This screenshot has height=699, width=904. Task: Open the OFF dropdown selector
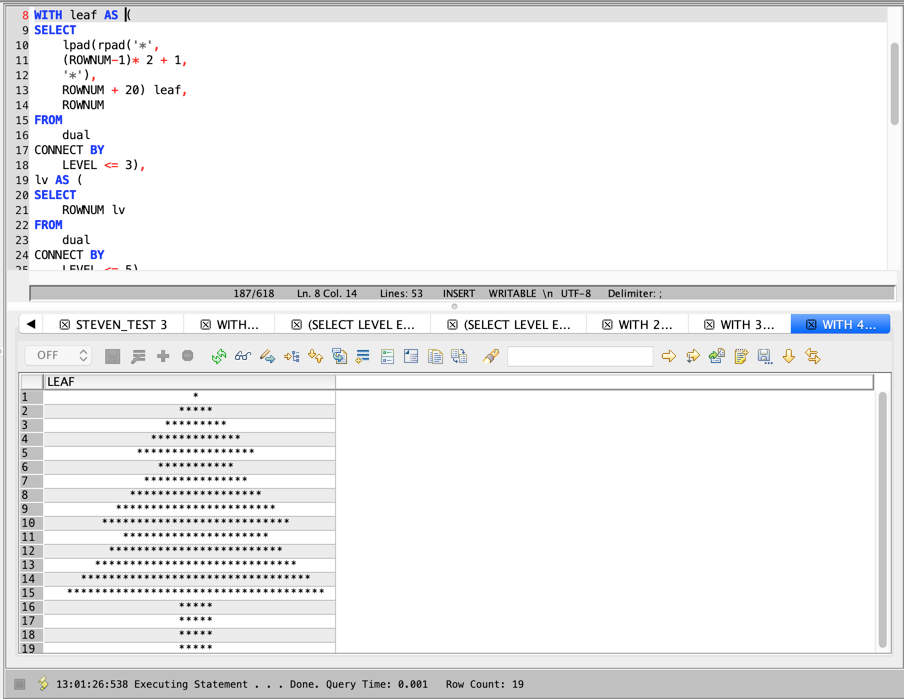tap(58, 356)
